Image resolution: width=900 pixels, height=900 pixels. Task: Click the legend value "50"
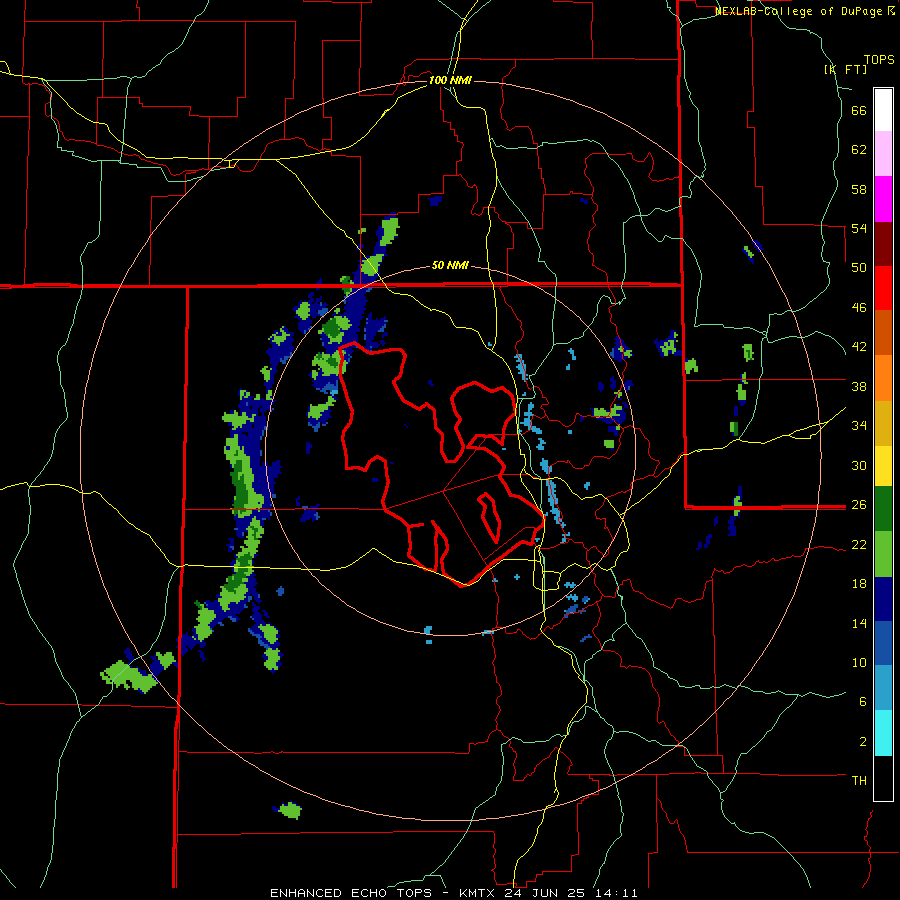[x=859, y=267]
